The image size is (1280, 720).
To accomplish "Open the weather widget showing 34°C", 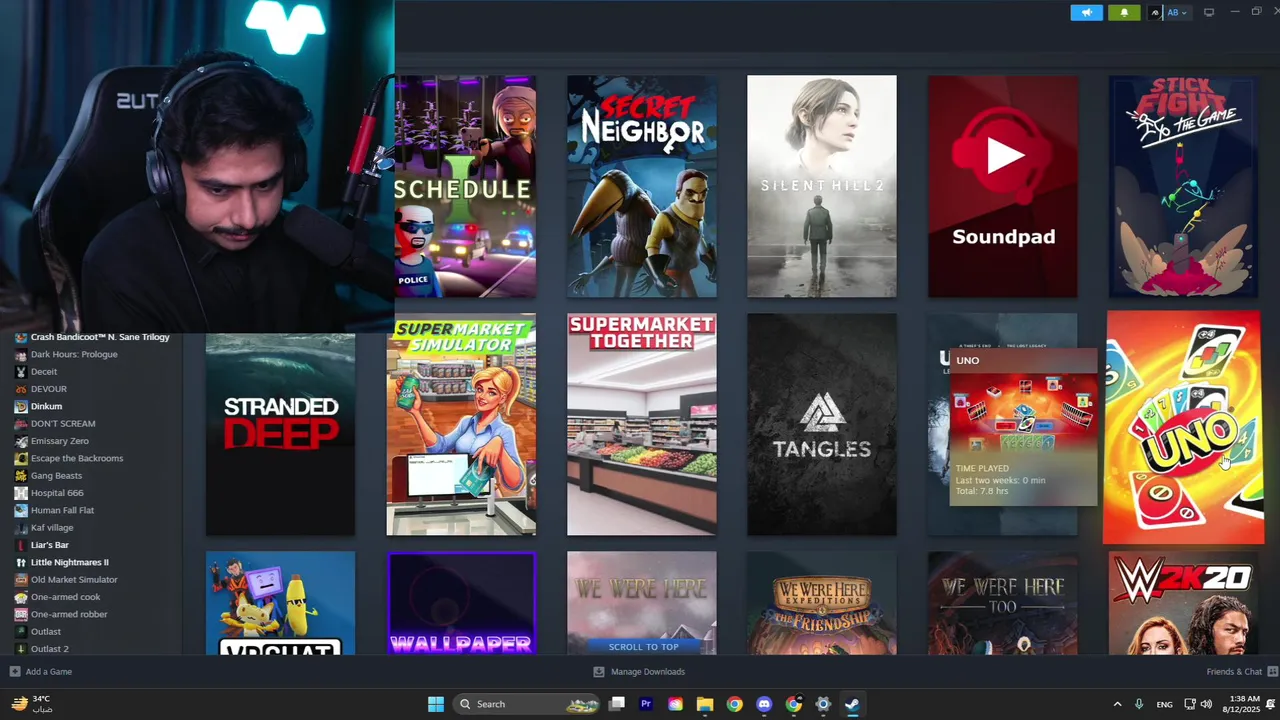I will pos(33,704).
